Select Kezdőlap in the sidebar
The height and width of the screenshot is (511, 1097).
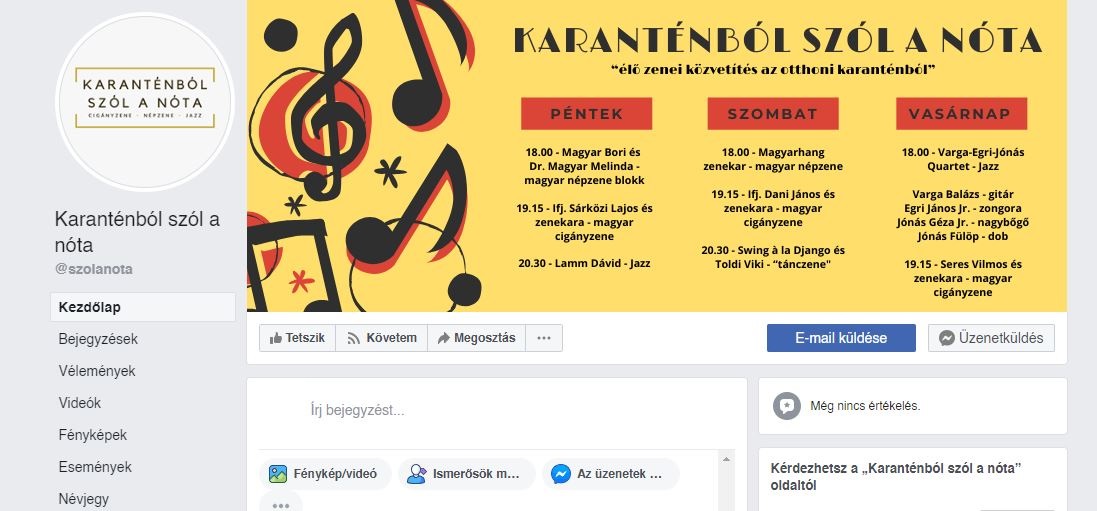143,307
